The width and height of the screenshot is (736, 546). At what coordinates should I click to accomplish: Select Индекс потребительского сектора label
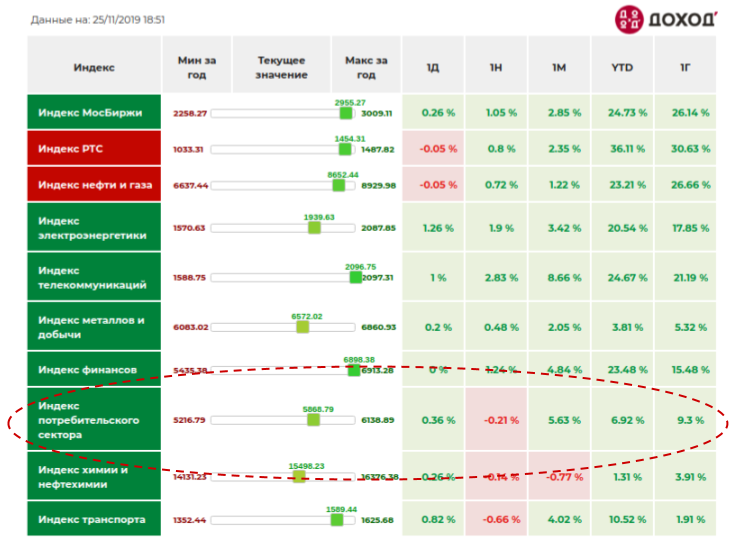click(94, 420)
